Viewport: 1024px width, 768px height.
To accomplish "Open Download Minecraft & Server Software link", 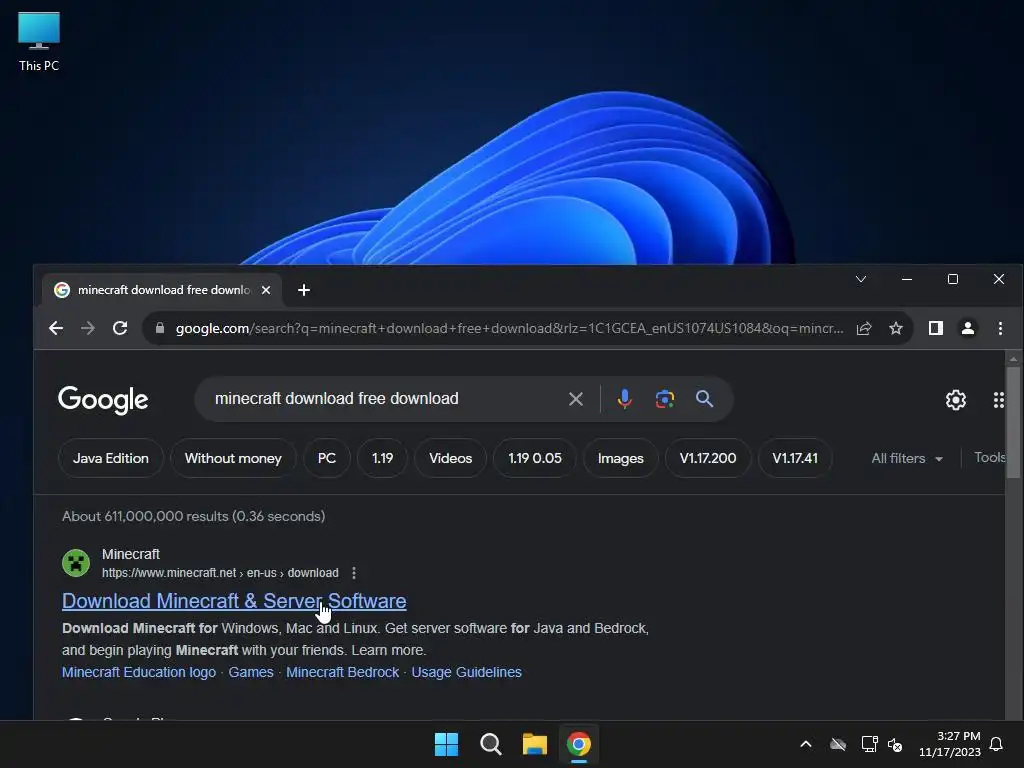I will coord(234,601).
